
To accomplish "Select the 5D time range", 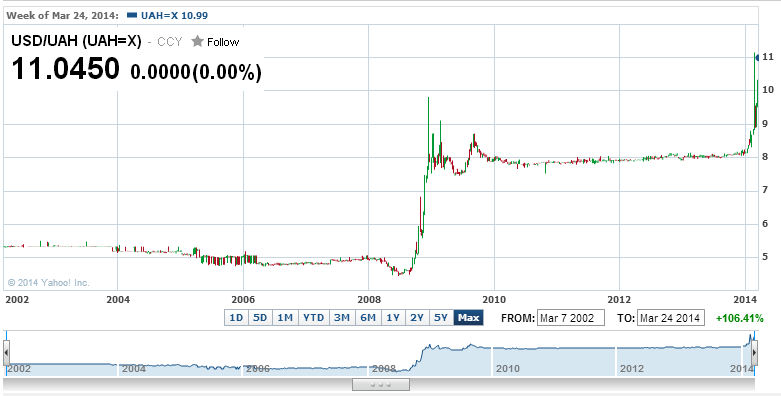I will [x=260, y=317].
